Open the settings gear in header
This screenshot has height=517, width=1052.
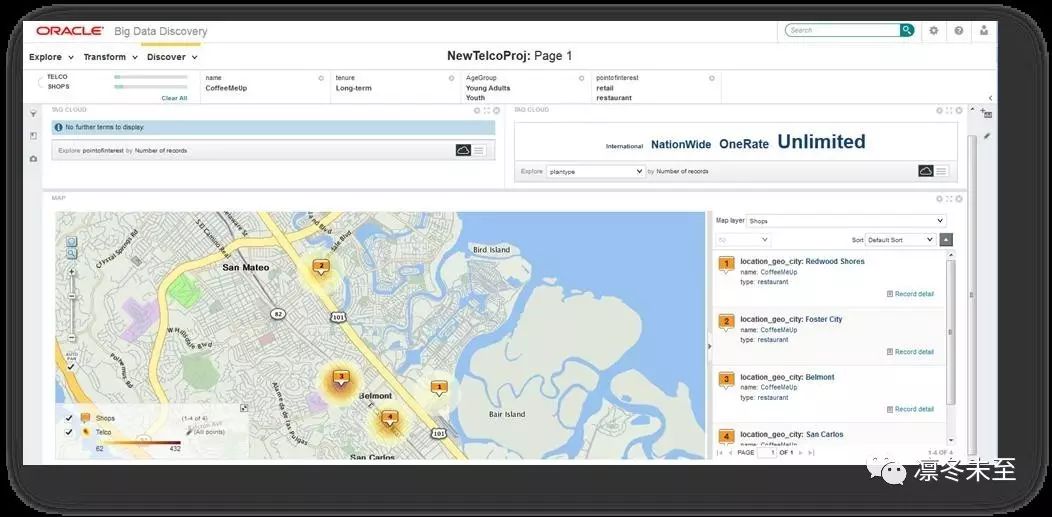point(933,30)
